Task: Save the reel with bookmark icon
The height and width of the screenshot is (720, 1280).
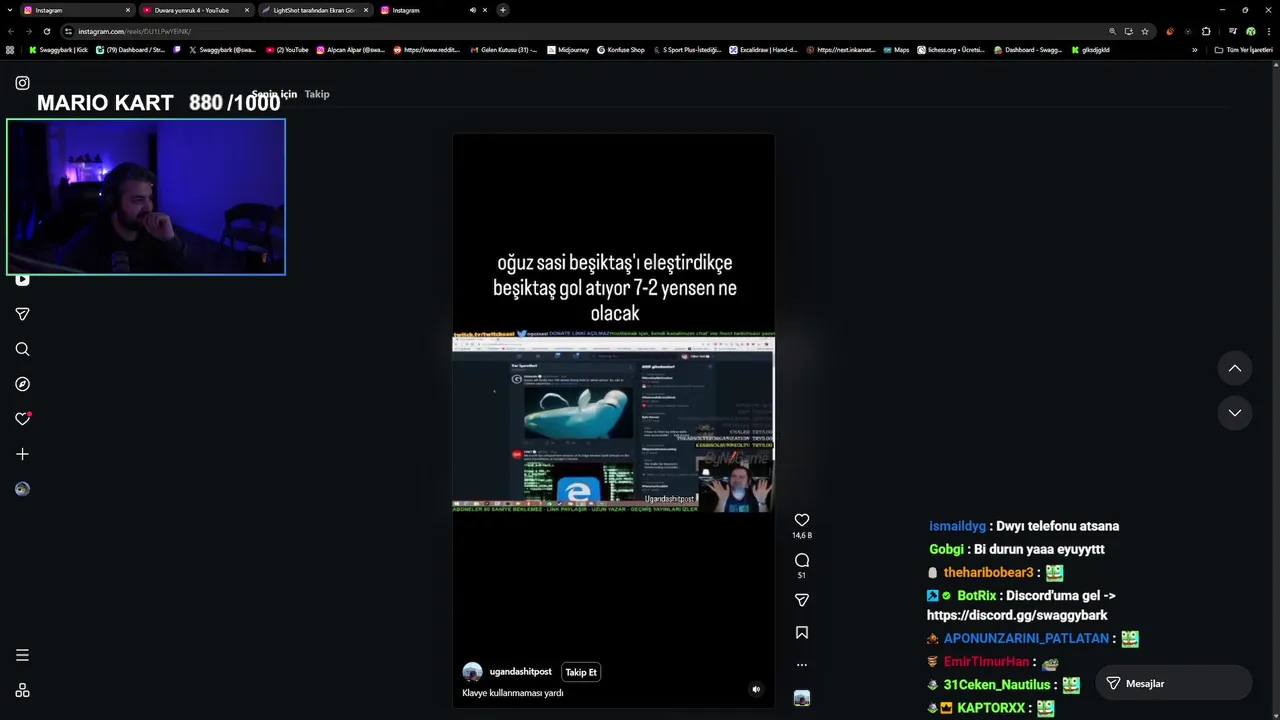Action: point(801,632)
